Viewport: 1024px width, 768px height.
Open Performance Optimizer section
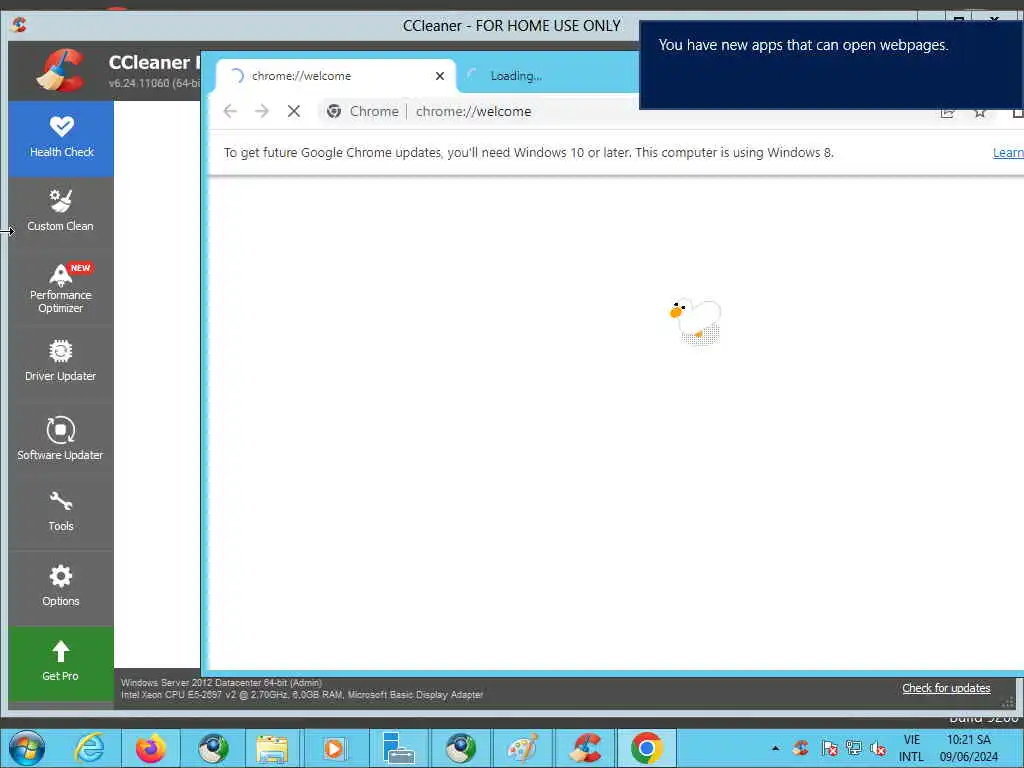[61, 288]
